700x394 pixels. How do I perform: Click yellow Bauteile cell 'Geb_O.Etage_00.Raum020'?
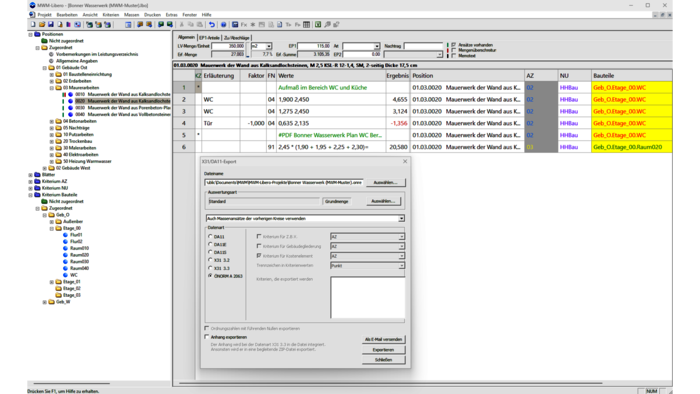[632, 147]
